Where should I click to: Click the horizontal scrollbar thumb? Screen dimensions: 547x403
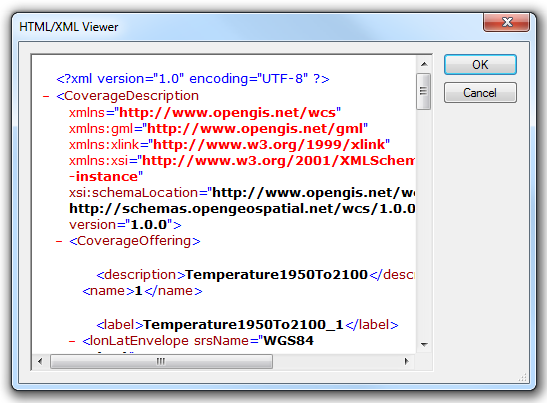point(161,361)
